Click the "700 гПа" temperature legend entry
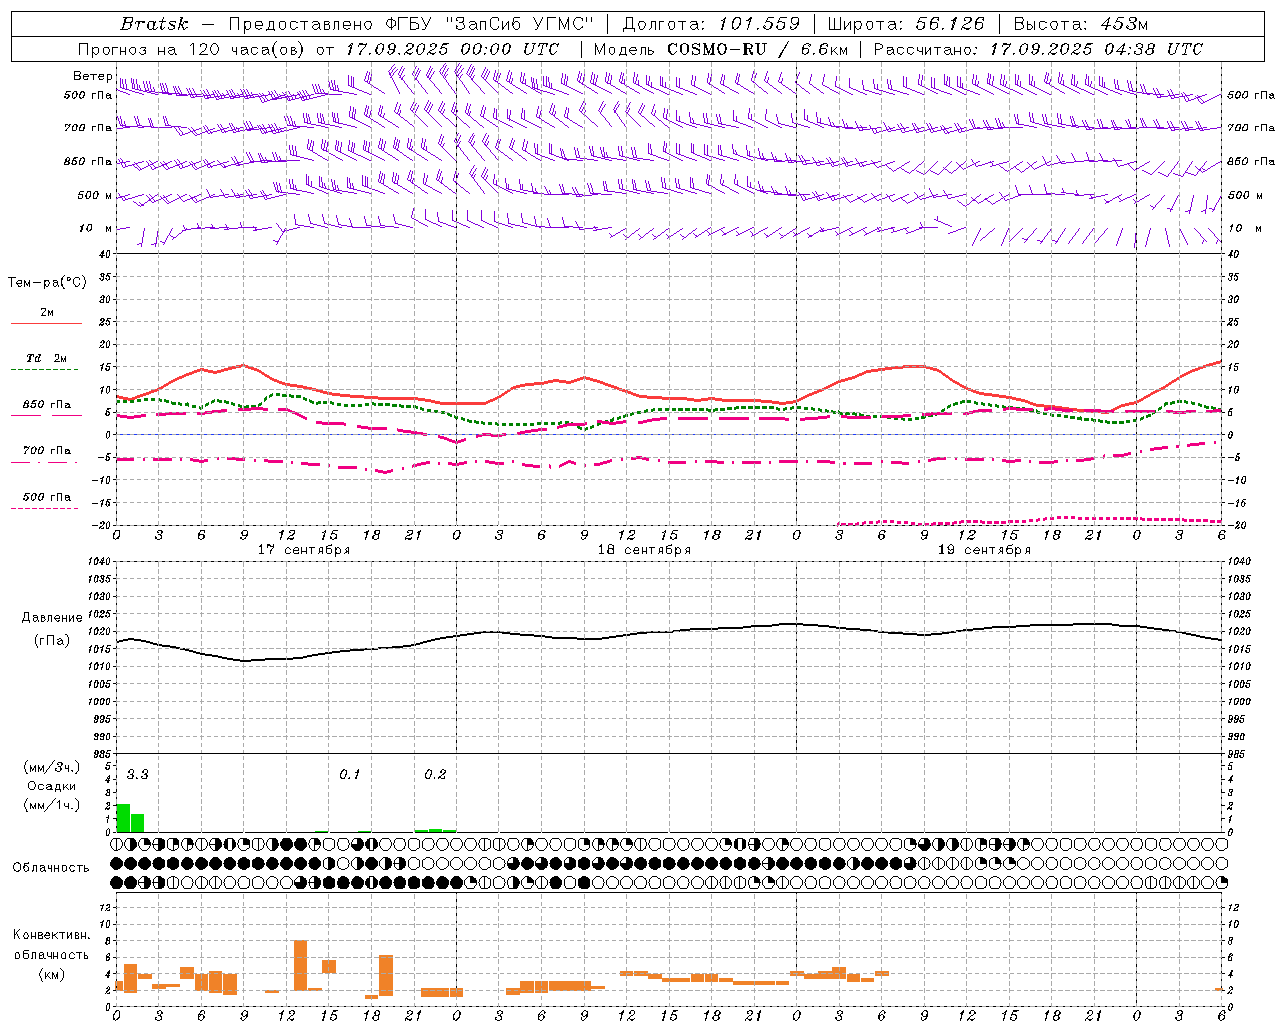 (46, 450)
